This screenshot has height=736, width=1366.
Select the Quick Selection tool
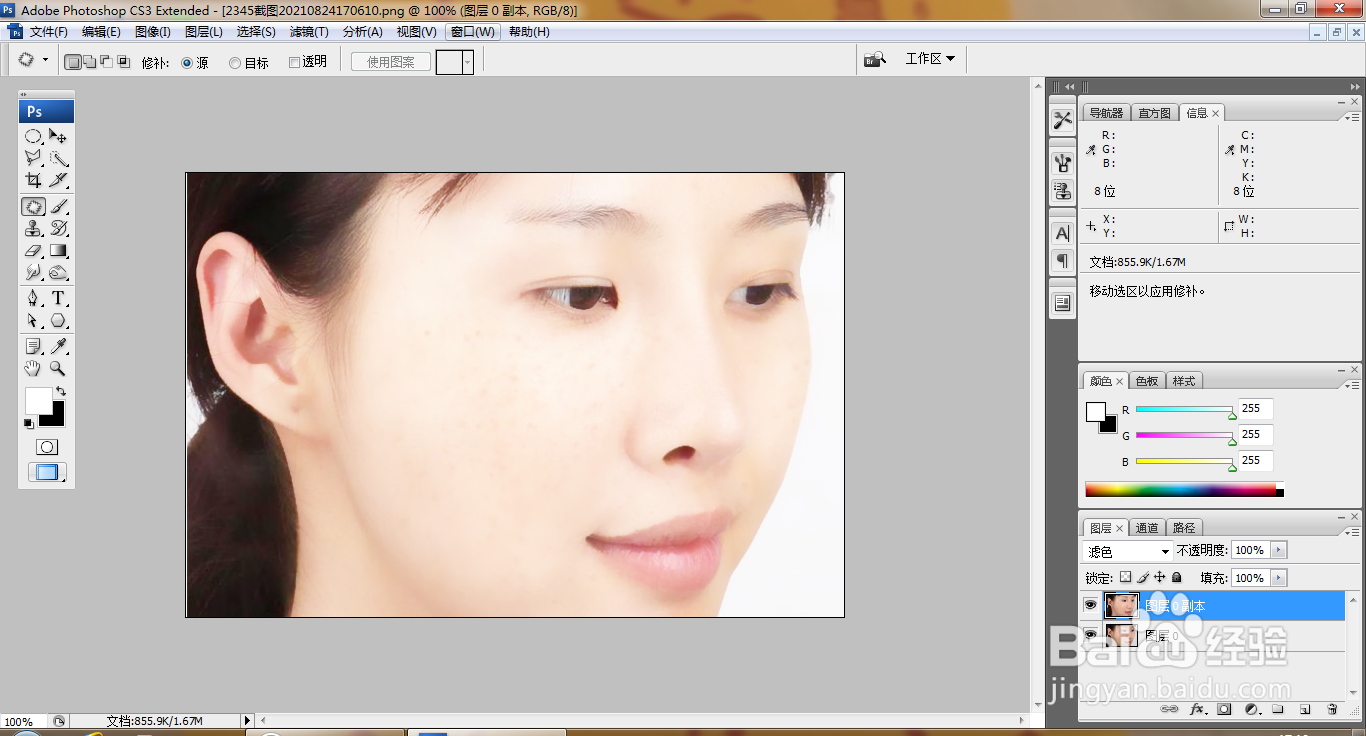58,158
